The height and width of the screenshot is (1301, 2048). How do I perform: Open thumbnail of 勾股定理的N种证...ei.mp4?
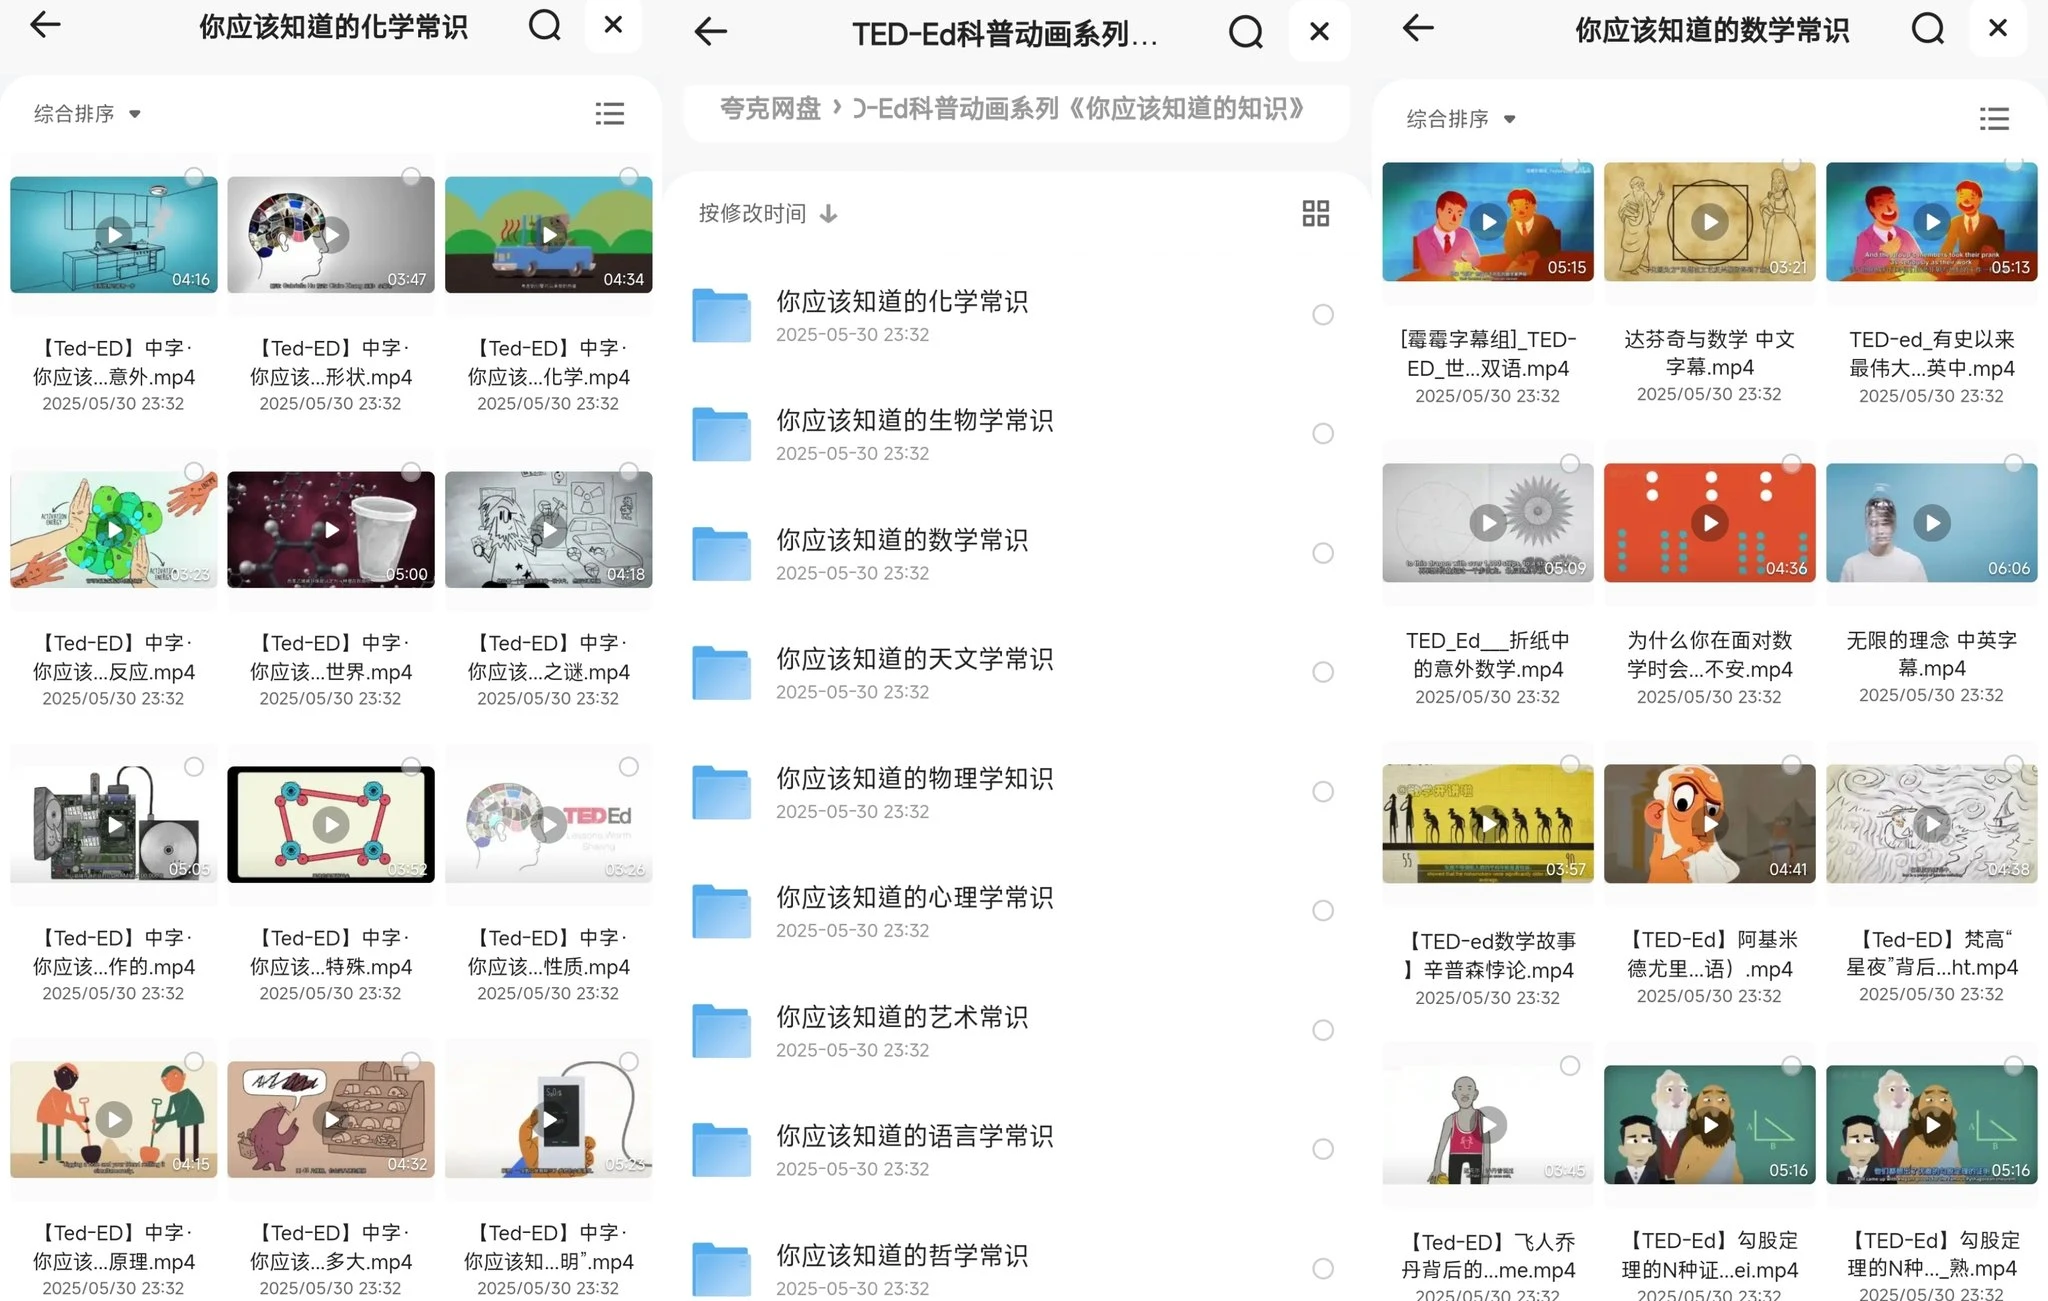(1709, 1125)
